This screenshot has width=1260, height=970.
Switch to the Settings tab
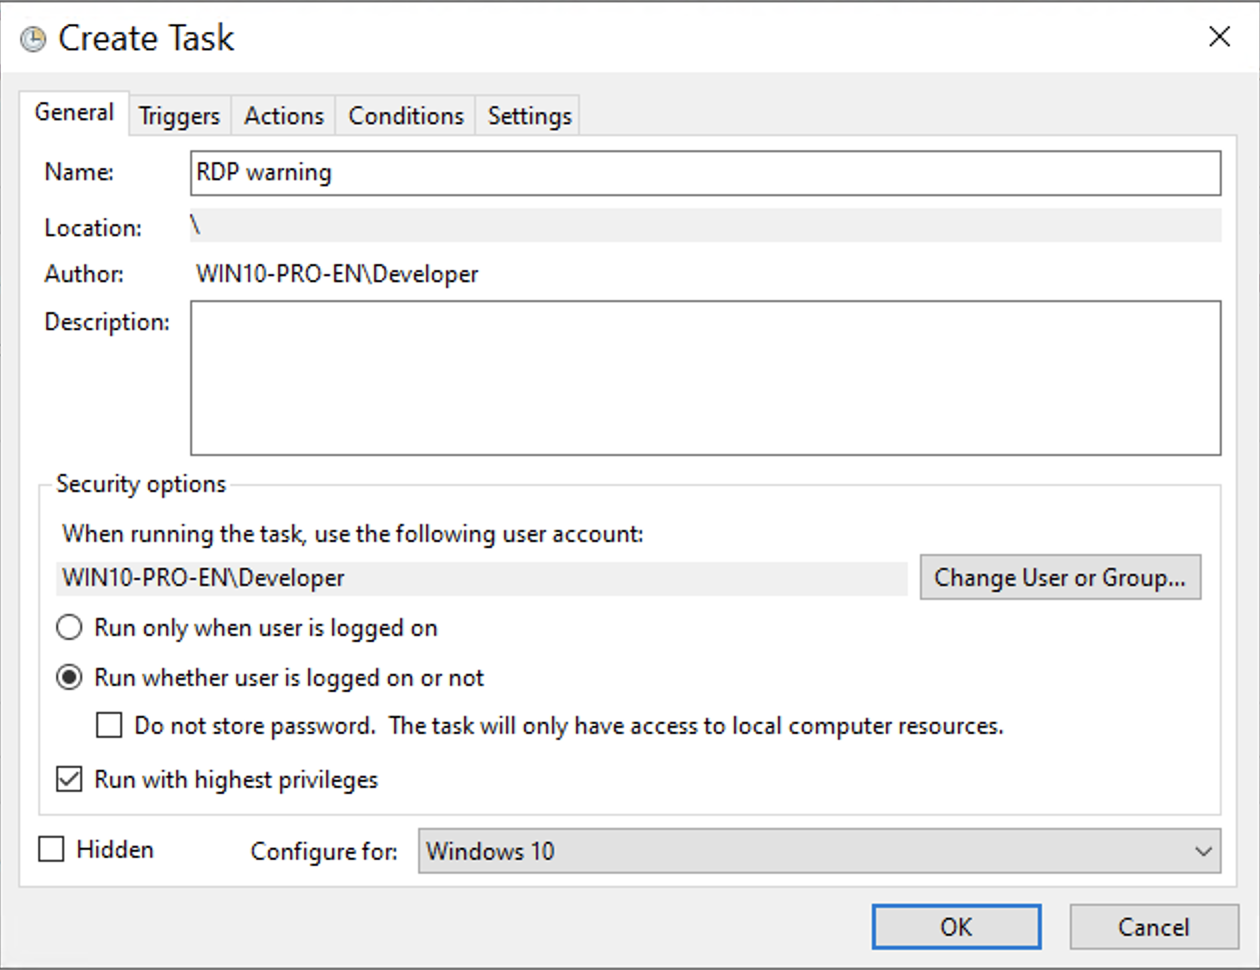pos(527,115)
